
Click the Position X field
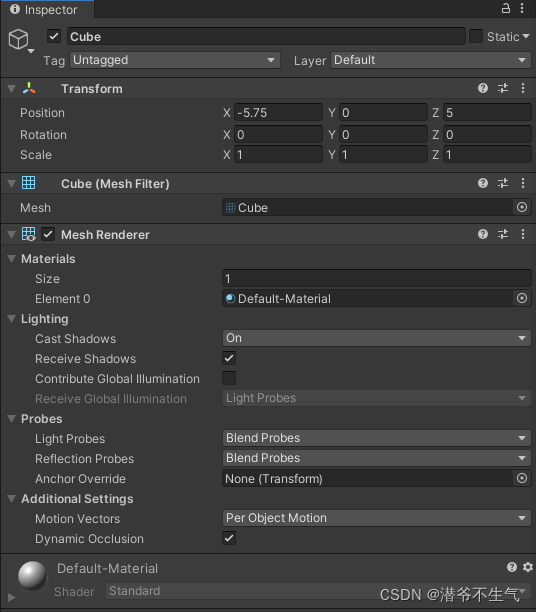click(278, 113)
